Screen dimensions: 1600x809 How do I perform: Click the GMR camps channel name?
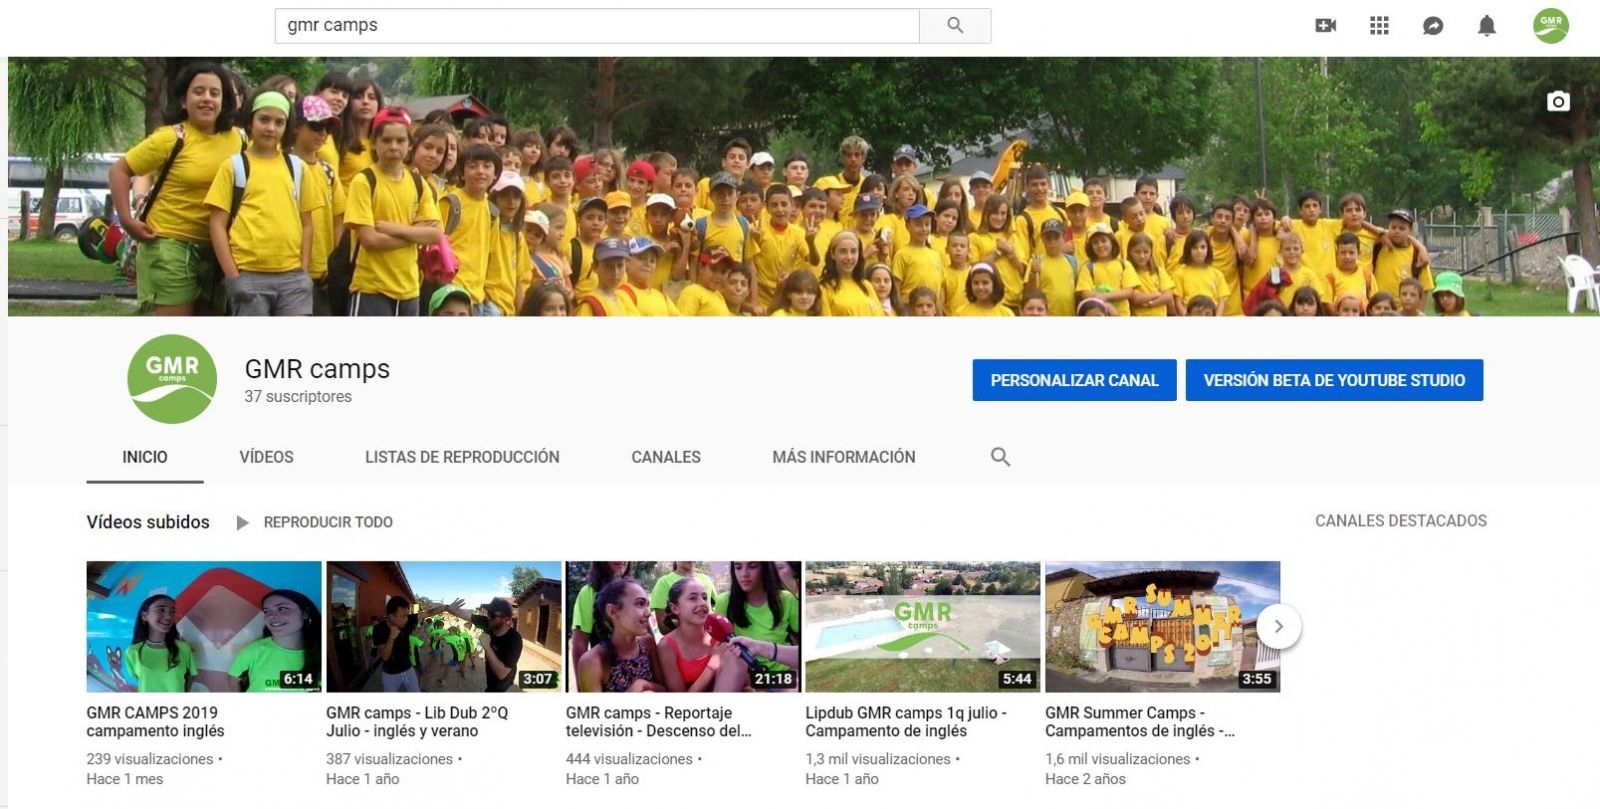click(317, 369)
